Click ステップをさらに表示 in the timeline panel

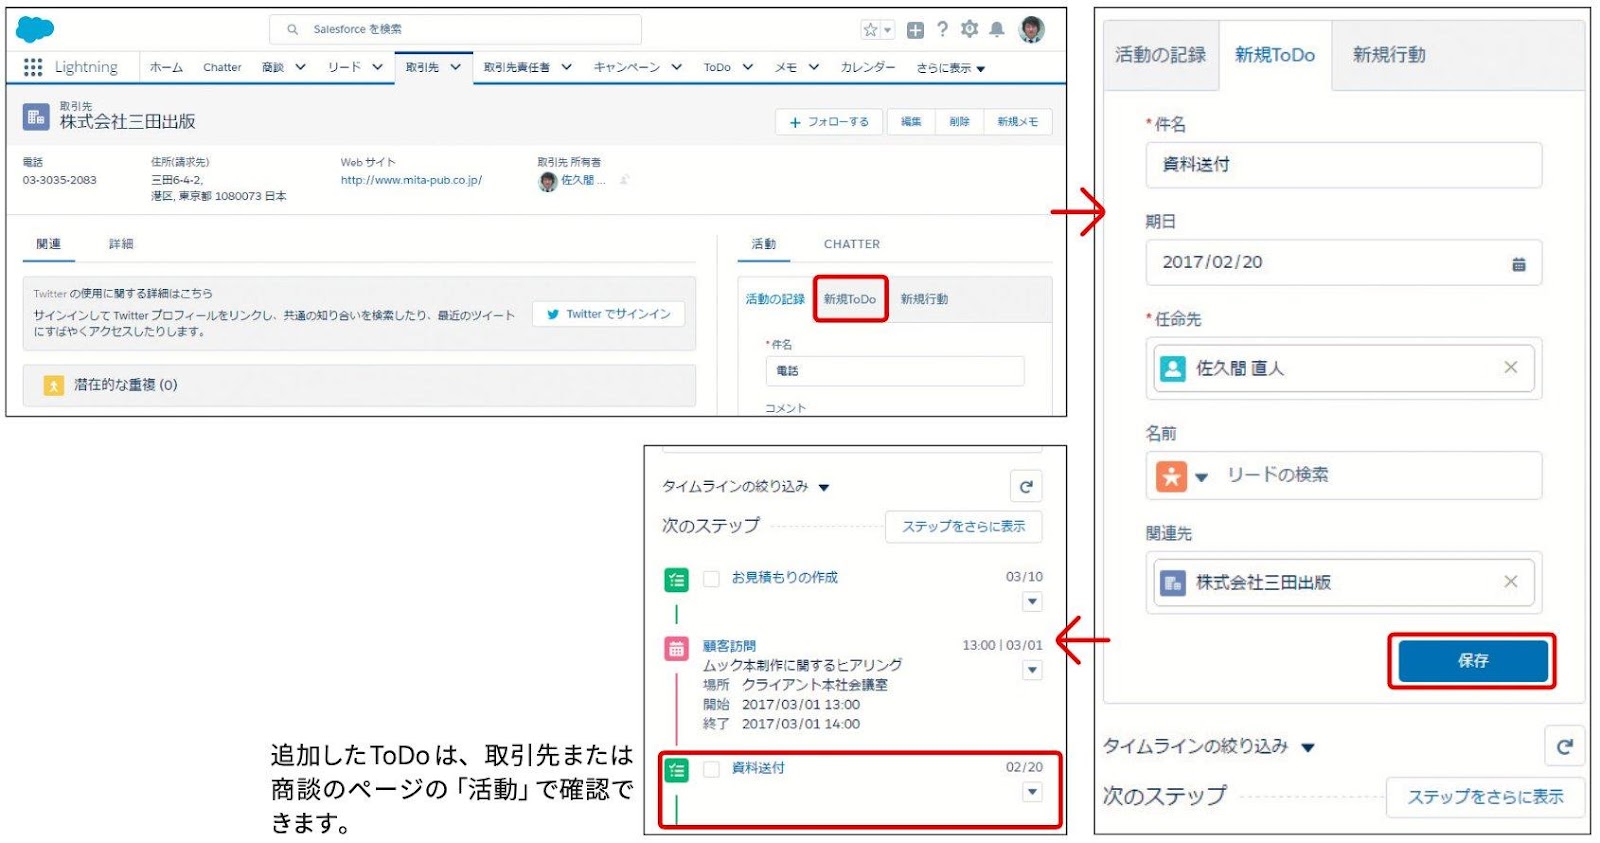pyautogui.click(x=964, y=526)
